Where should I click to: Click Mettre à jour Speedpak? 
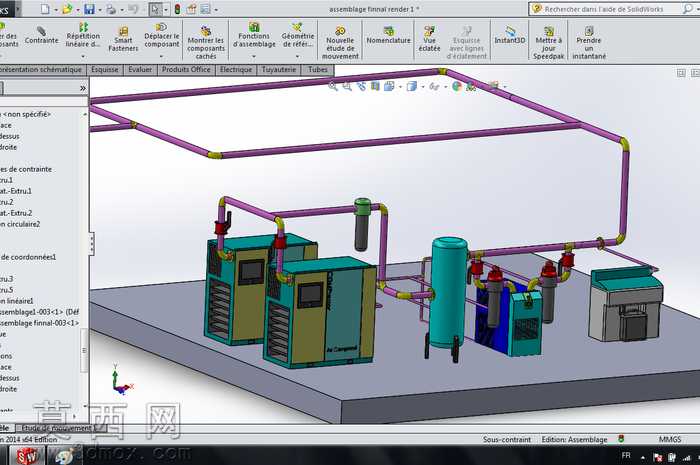[549, 42]
